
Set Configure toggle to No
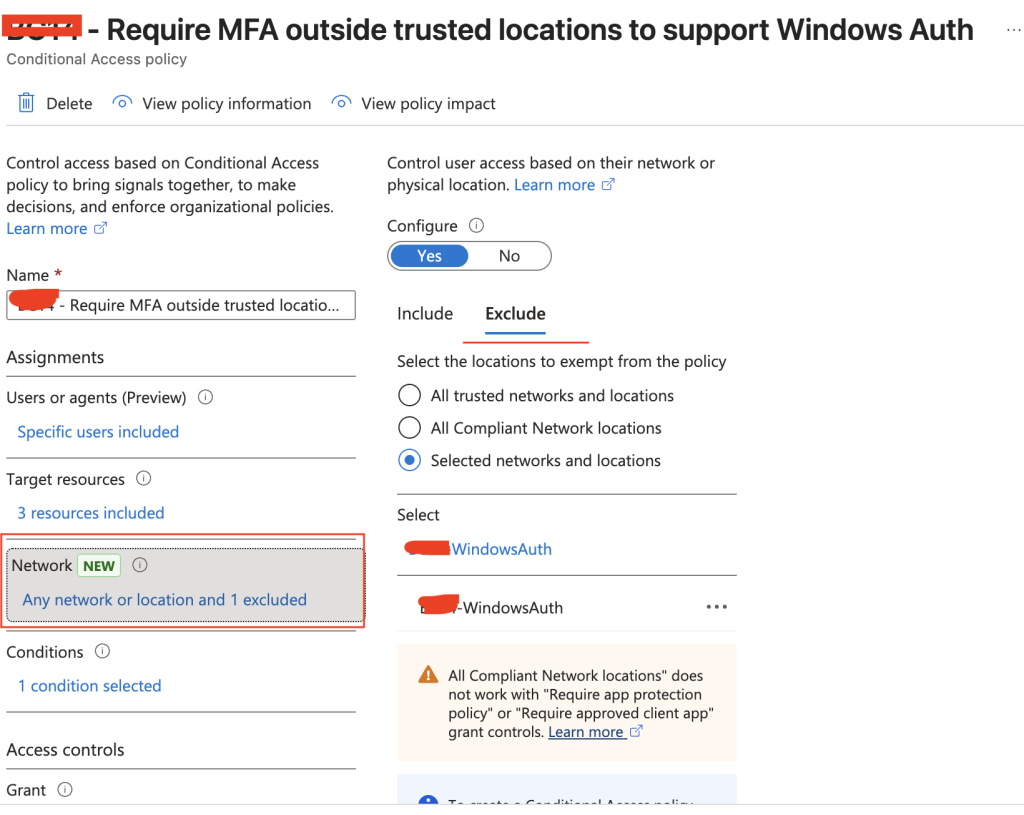pos(509,256)
